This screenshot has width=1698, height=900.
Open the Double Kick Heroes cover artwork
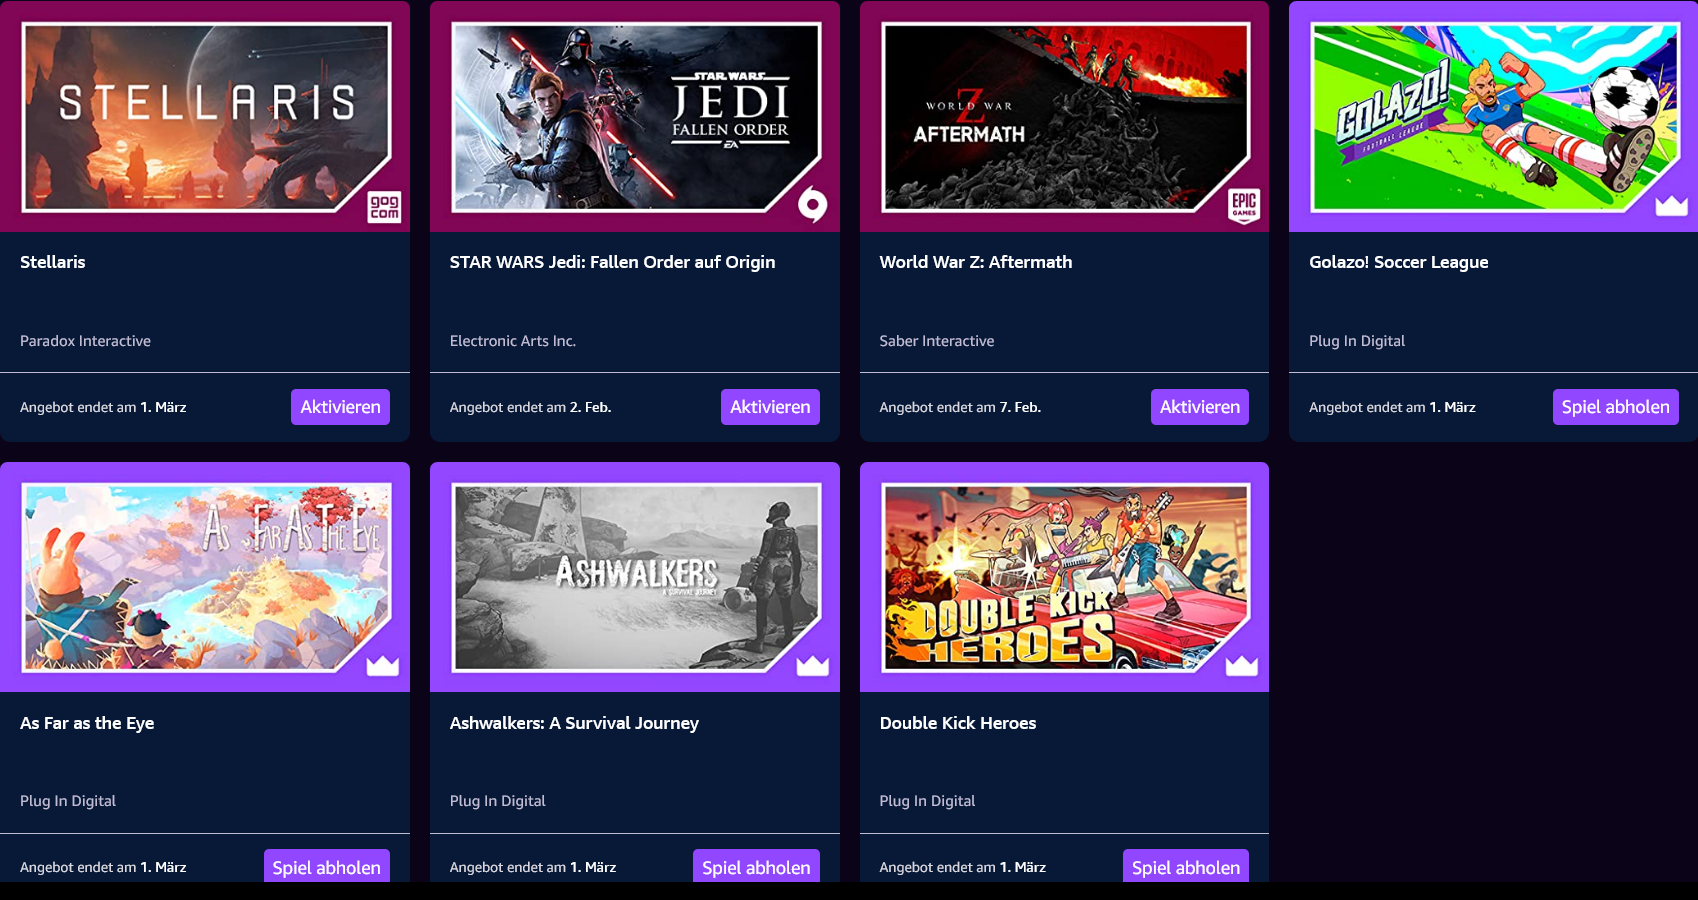(x=1066, y=577)
